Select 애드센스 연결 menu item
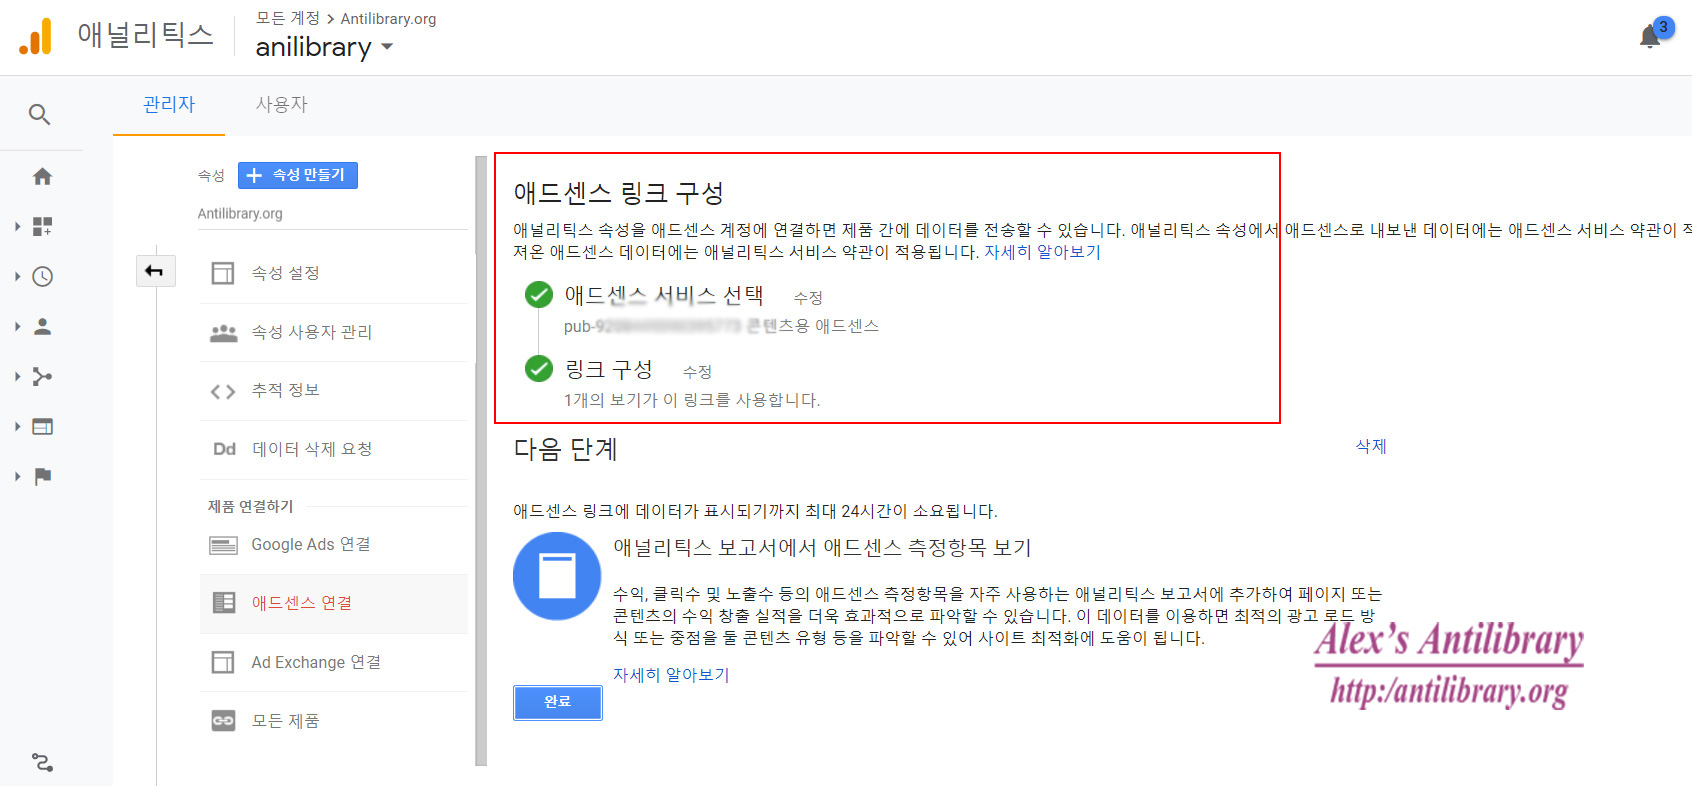The image size is (1692, 786). (x=334, y=603)
